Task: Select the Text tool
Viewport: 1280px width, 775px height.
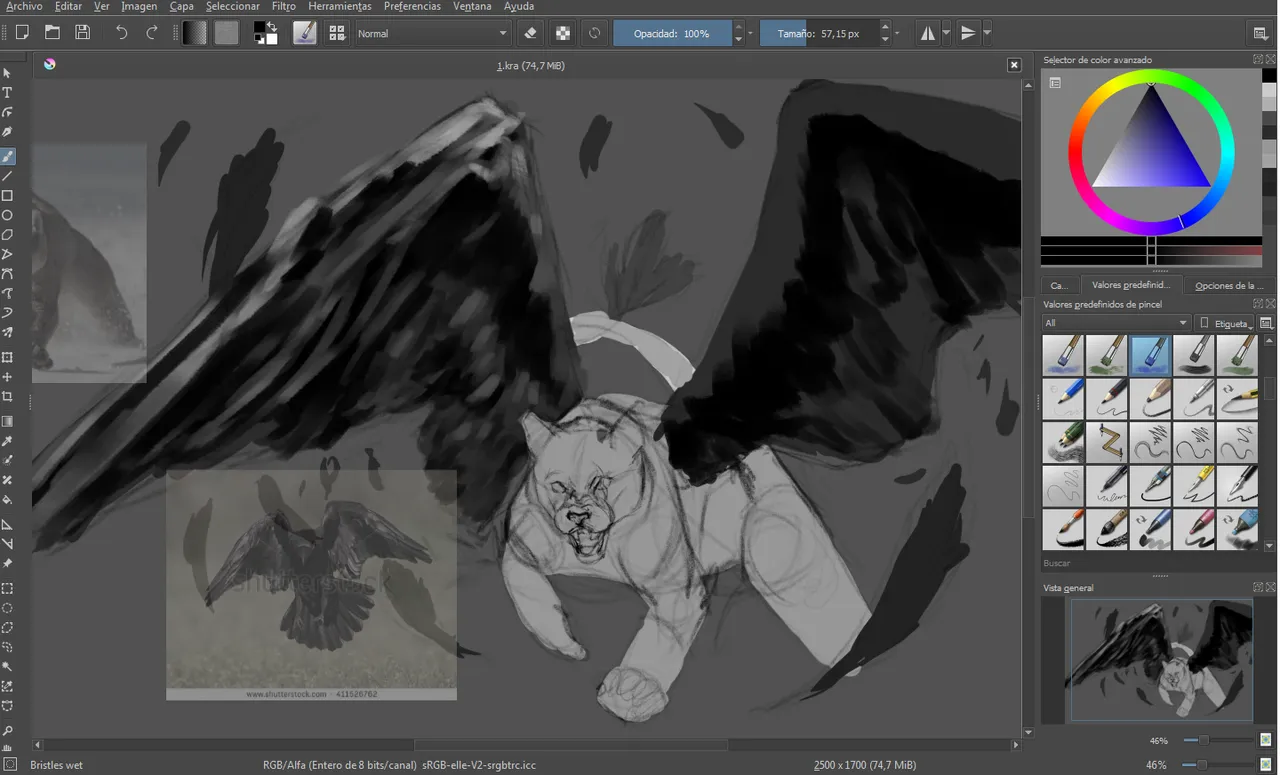Action: (x=7, y=93)
